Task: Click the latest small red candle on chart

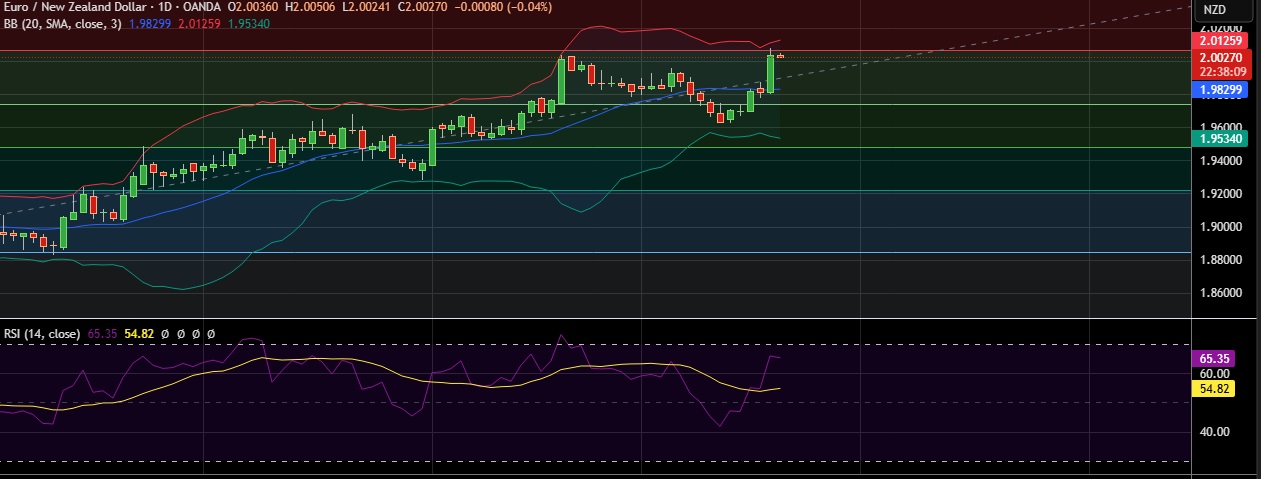Action: coord(780,56)
